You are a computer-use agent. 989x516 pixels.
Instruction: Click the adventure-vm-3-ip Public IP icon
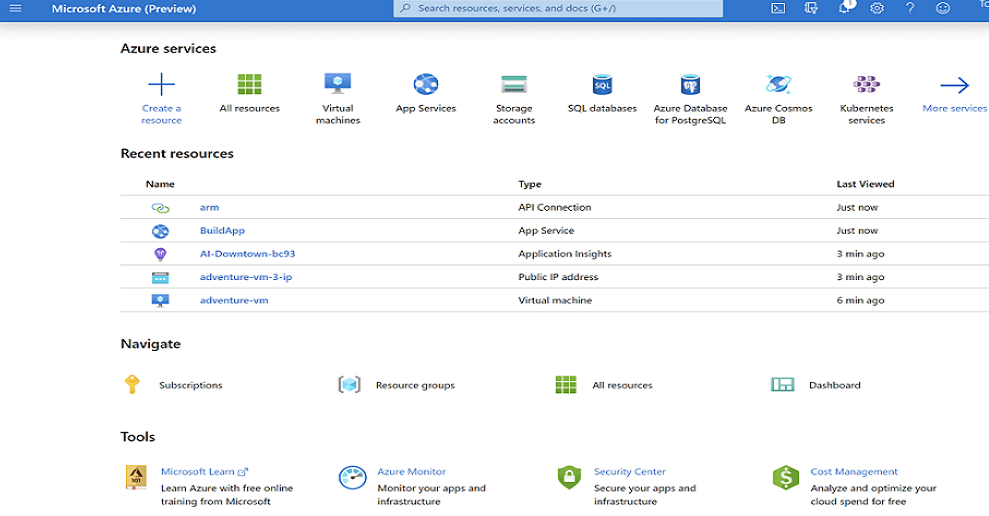click(160, 277)
